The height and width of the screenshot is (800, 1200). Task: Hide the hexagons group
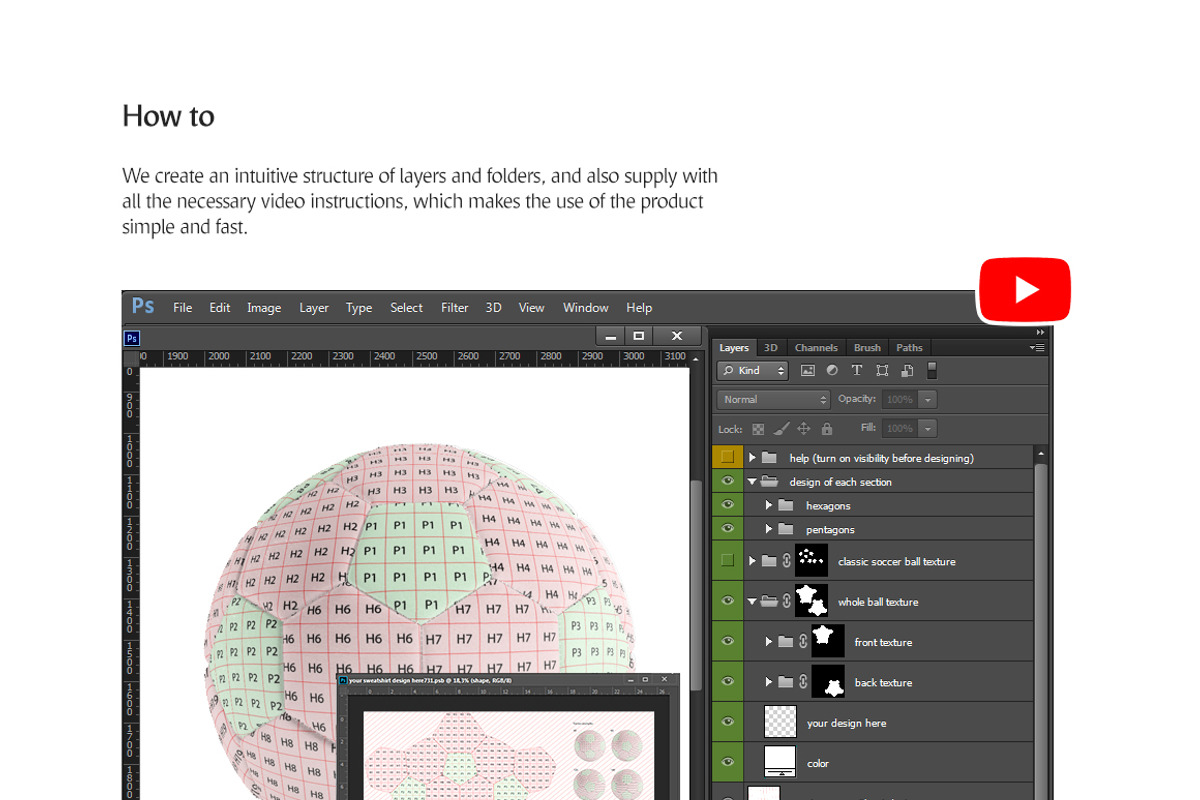(x=727, y=505)
